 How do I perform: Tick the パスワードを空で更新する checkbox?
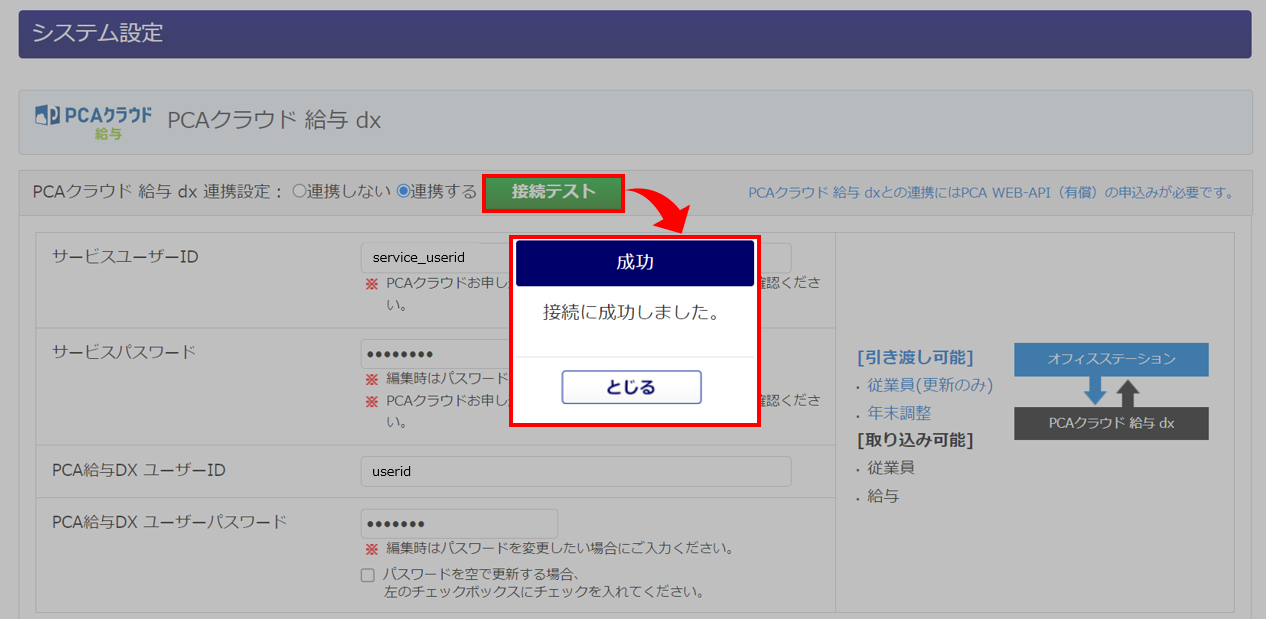[369, 575]
